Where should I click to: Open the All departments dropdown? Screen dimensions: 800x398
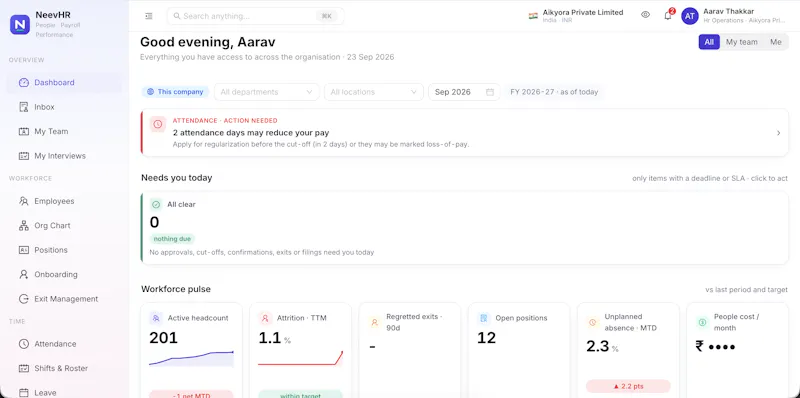click(267, 92)
